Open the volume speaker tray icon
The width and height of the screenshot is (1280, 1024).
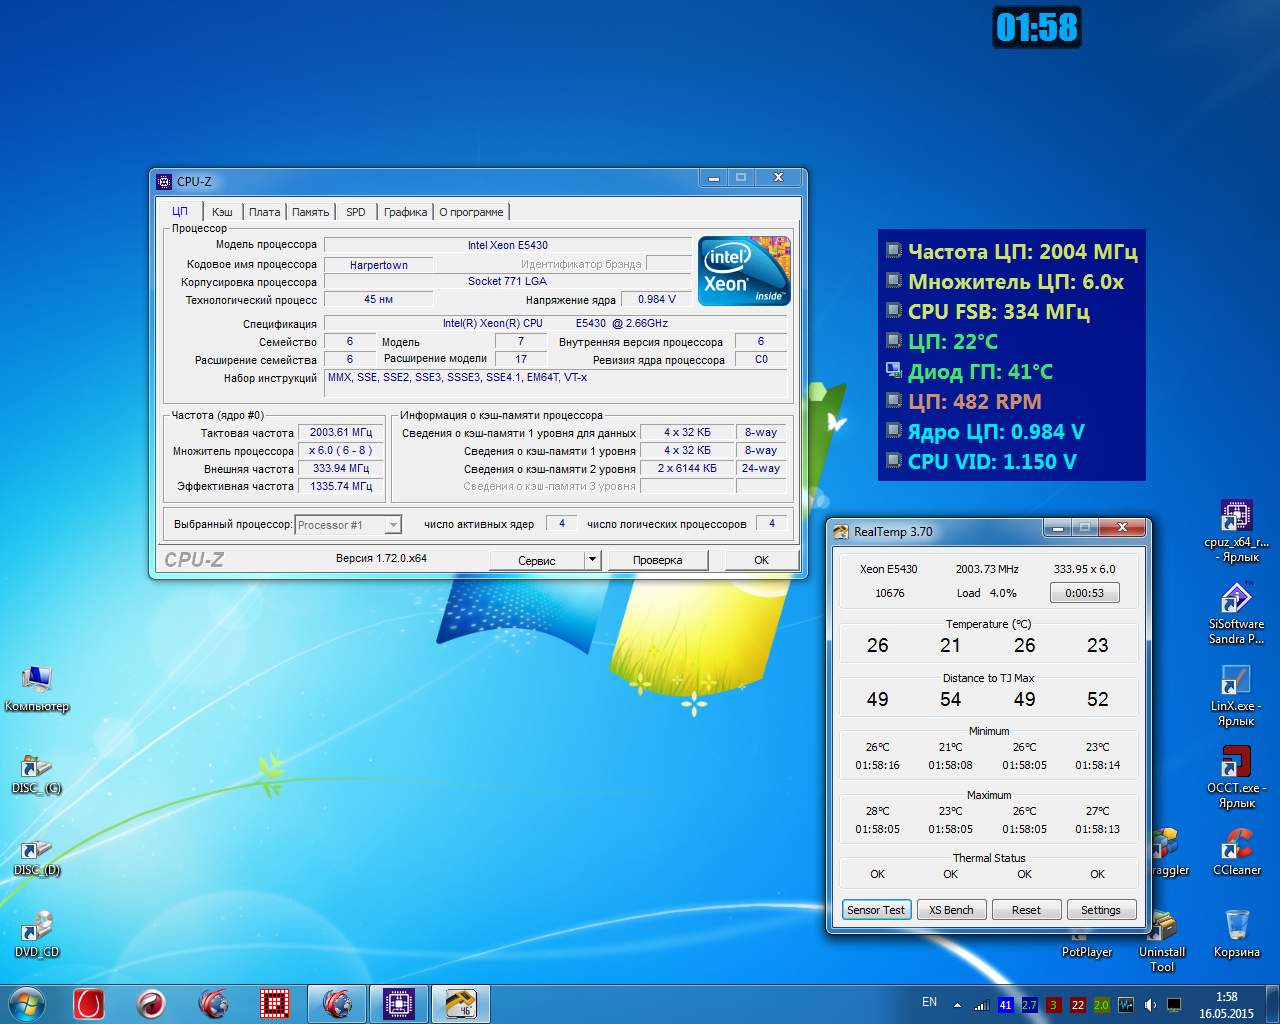pyautogui.click(x=1150, y=1005)
